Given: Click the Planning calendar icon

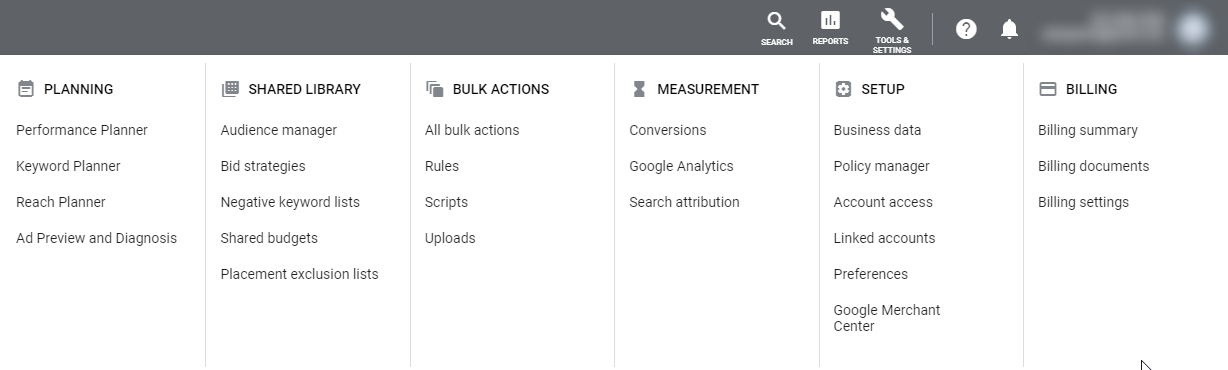Looking at the screenshot, I should click(26, 89).
